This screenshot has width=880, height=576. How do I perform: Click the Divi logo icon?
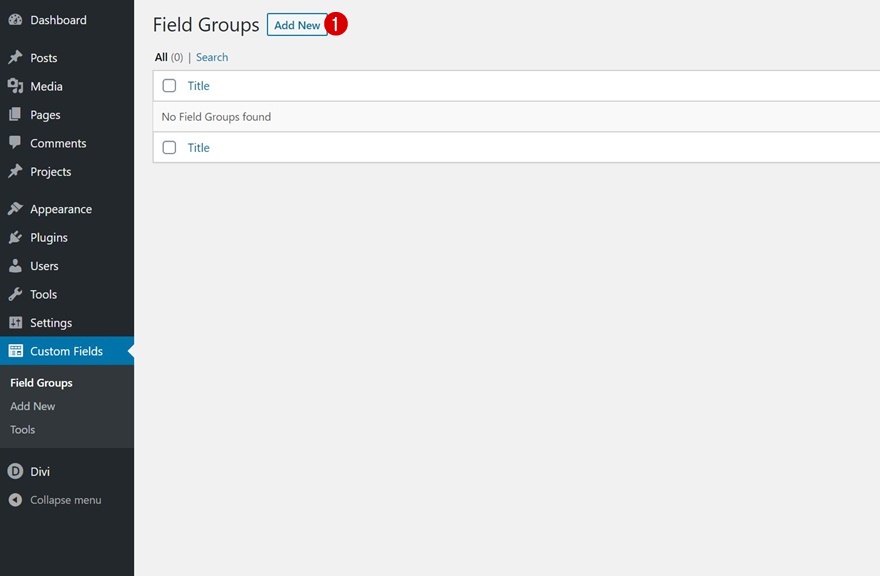point(15,472)
